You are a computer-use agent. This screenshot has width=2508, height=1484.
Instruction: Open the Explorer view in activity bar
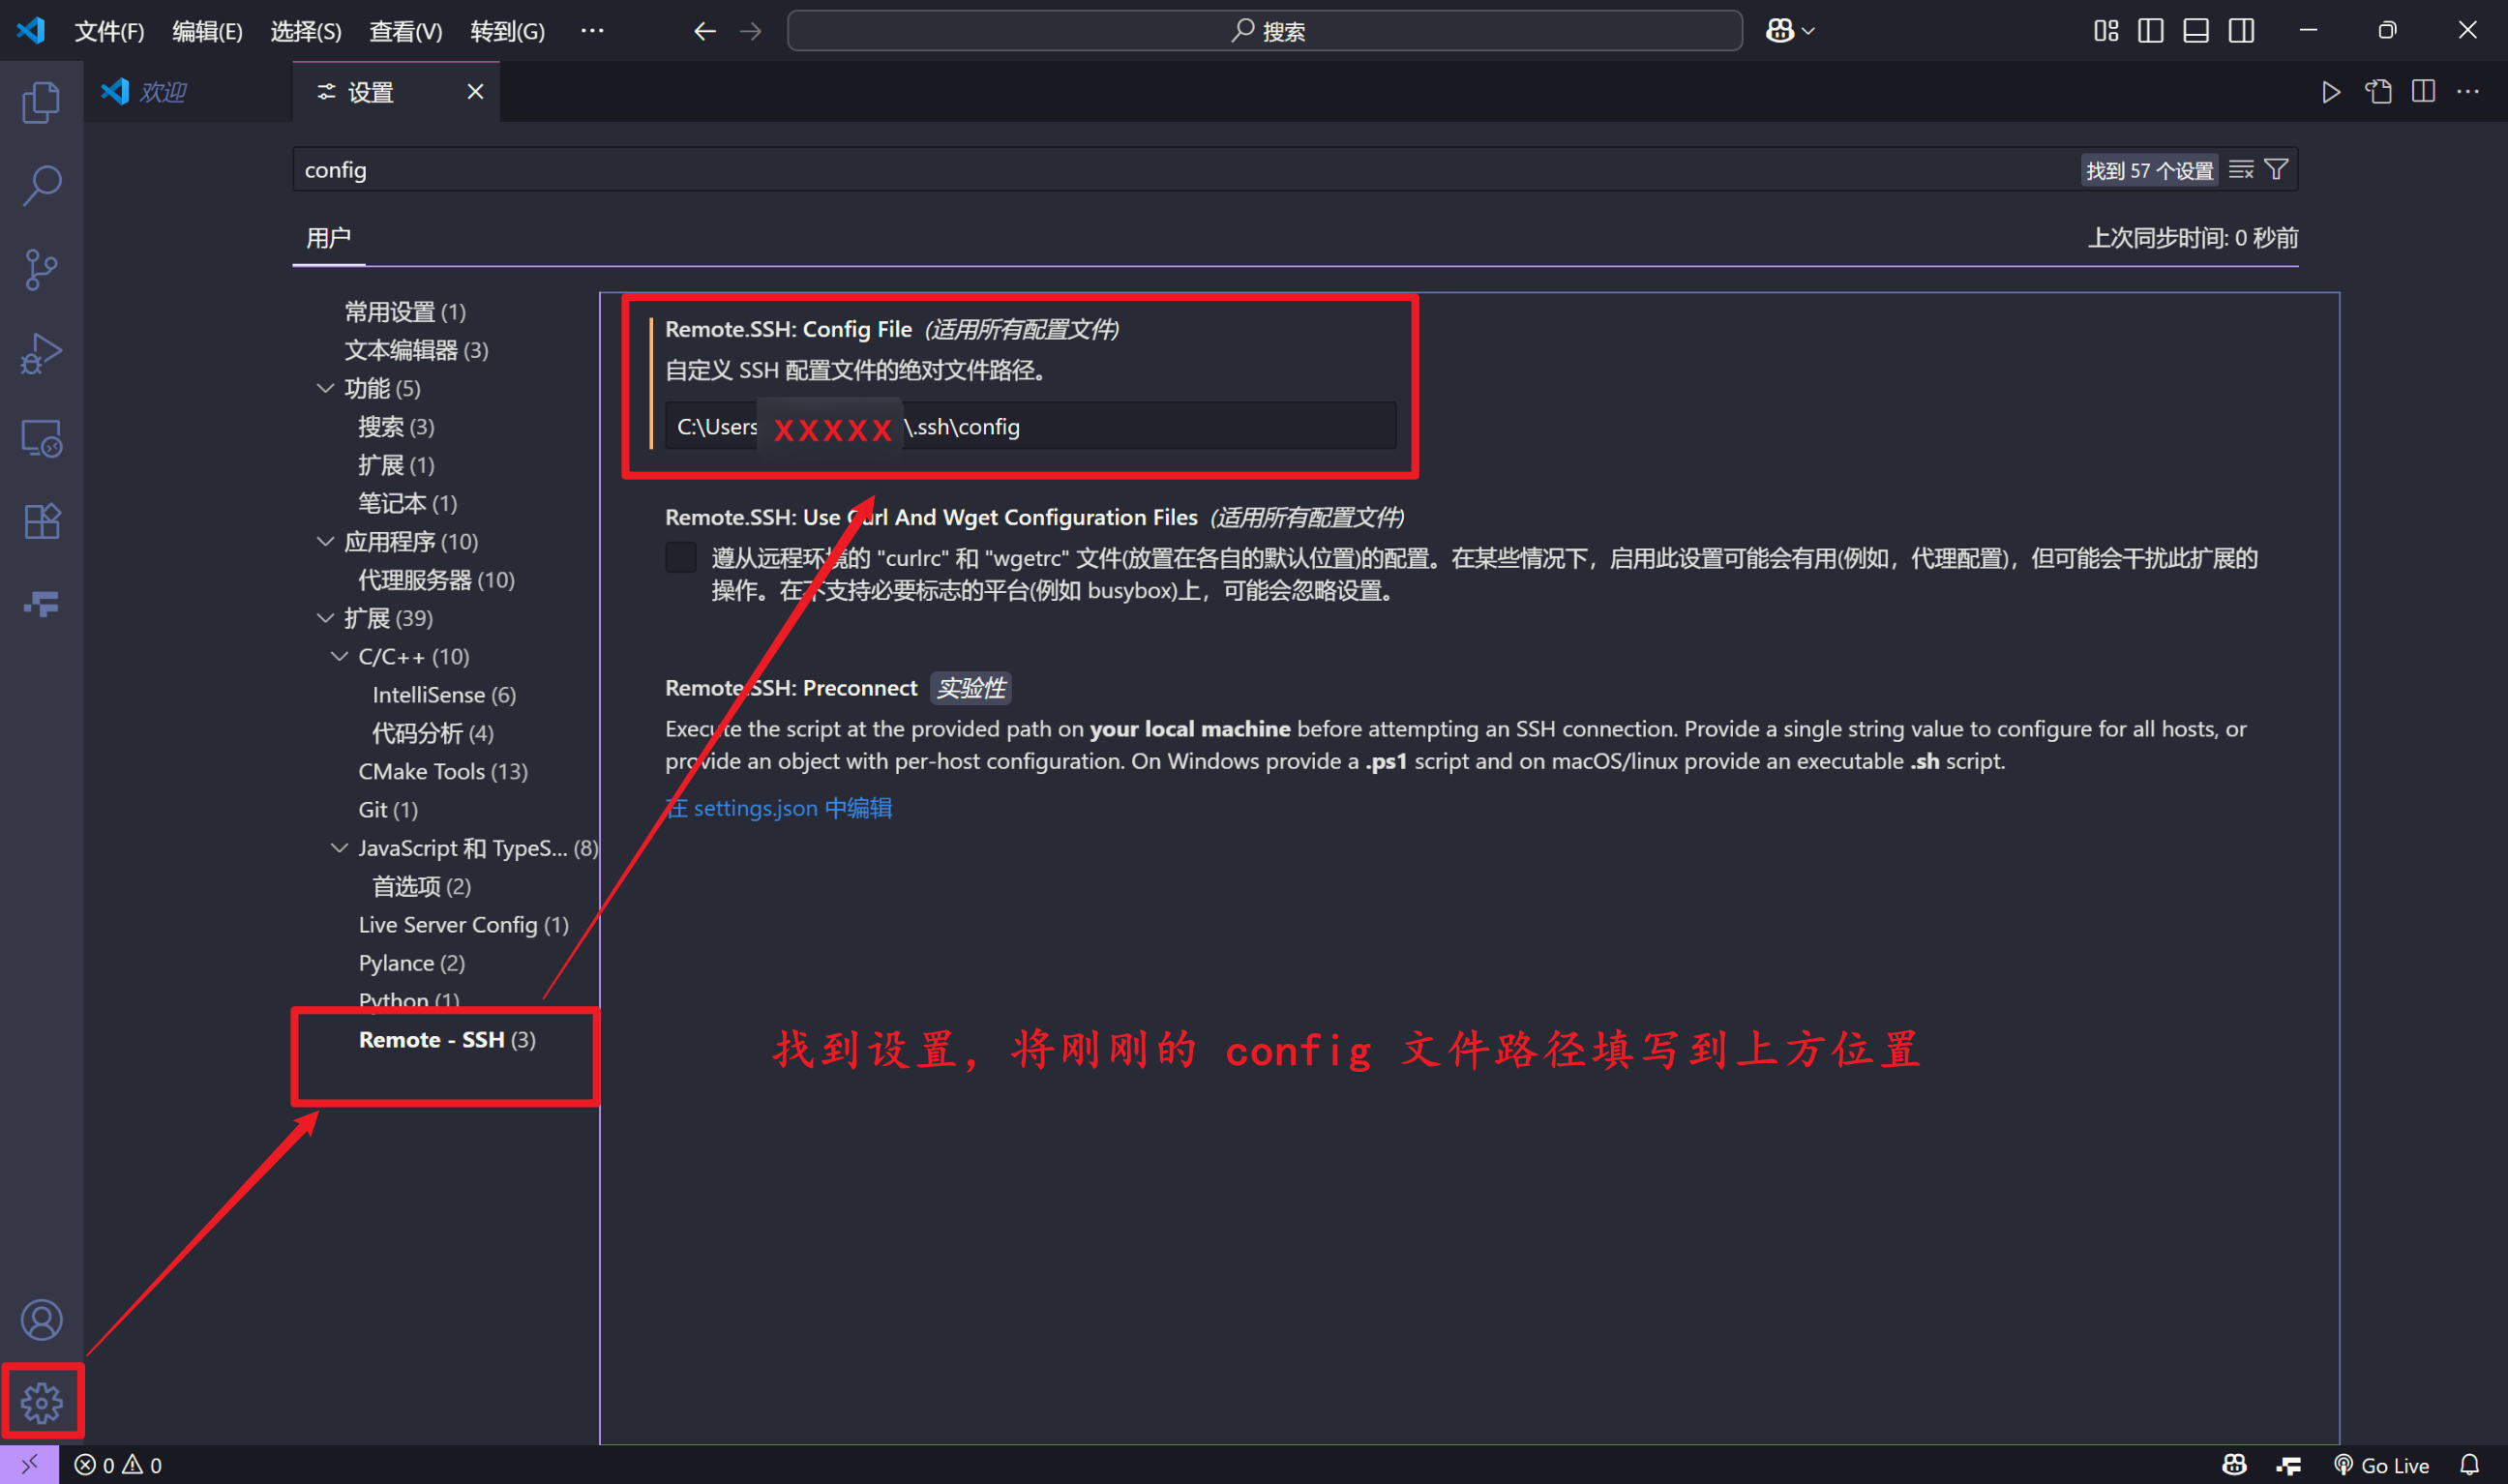click(41, 102)
